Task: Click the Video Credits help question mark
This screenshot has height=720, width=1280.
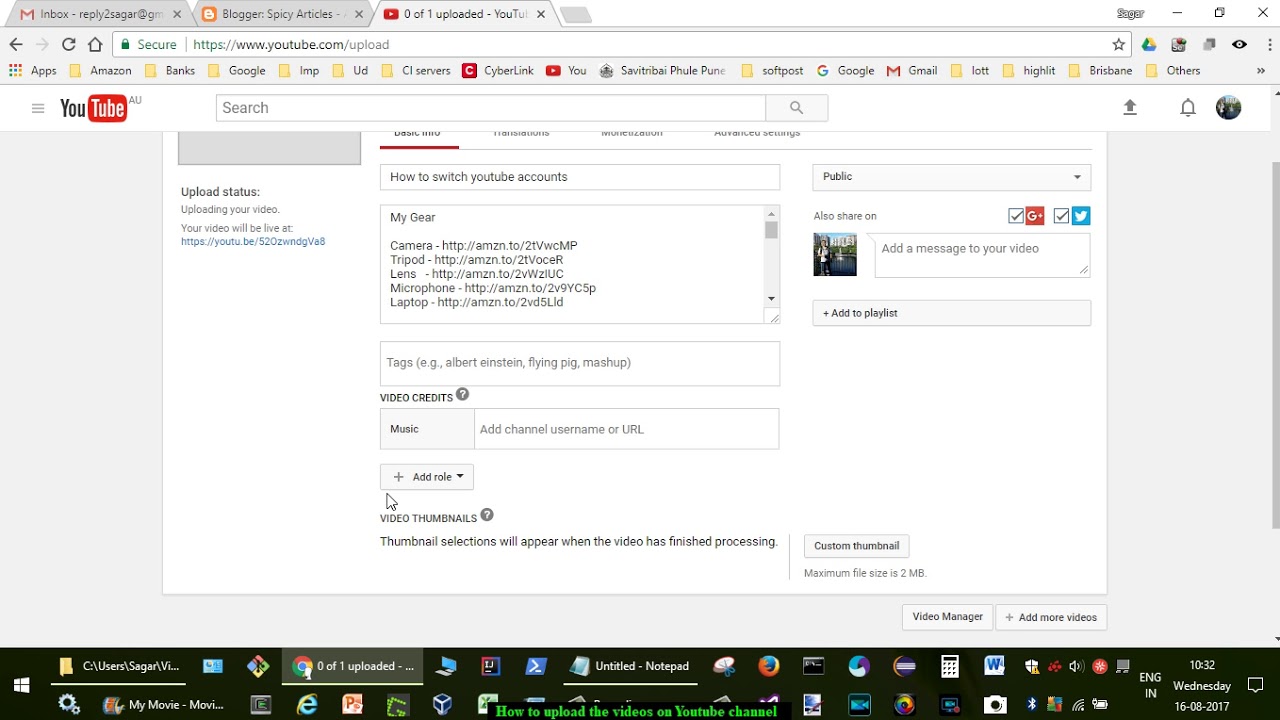Action: [x=462, y=395]
